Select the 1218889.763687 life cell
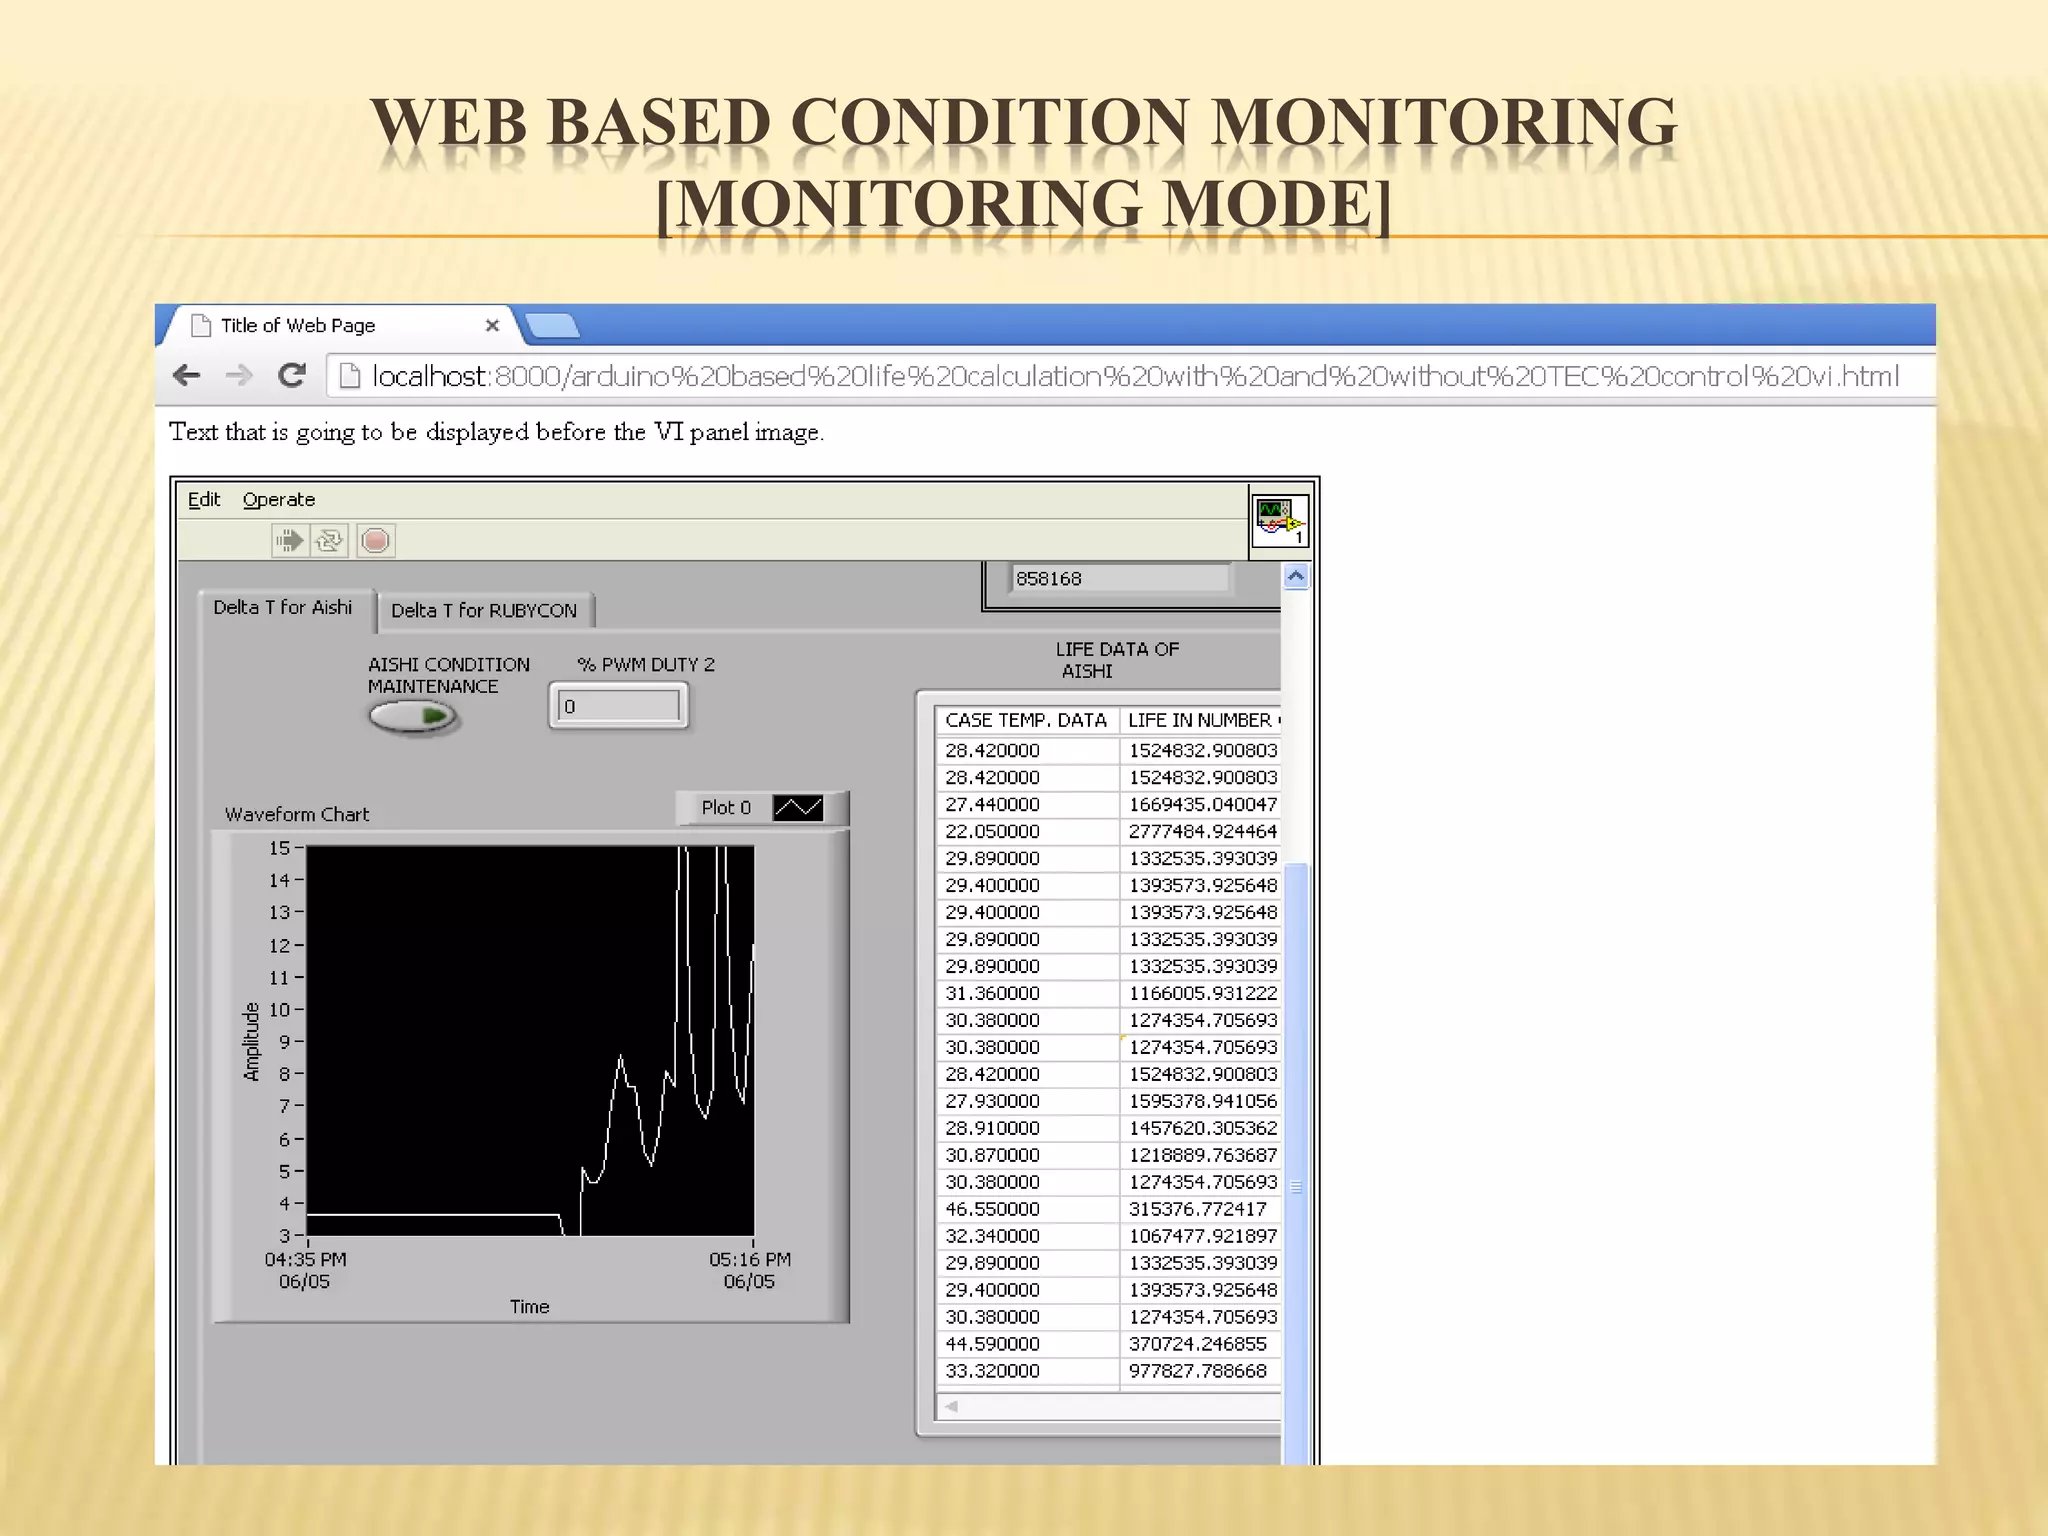2048x1536 pixels. [1200, 1155]
